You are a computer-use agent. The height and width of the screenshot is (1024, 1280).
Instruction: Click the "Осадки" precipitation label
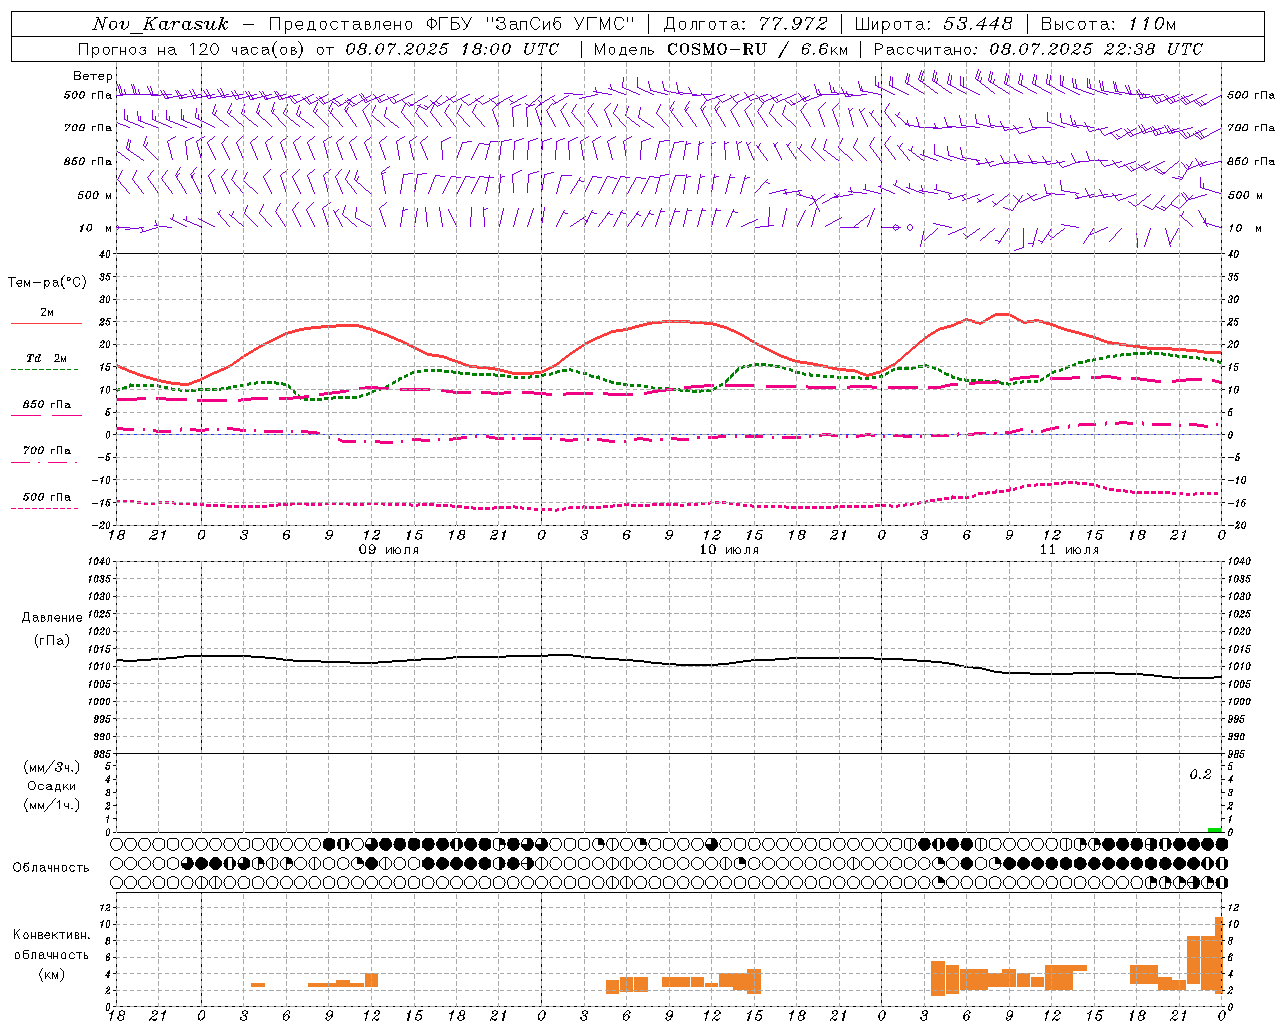(52, 786)
